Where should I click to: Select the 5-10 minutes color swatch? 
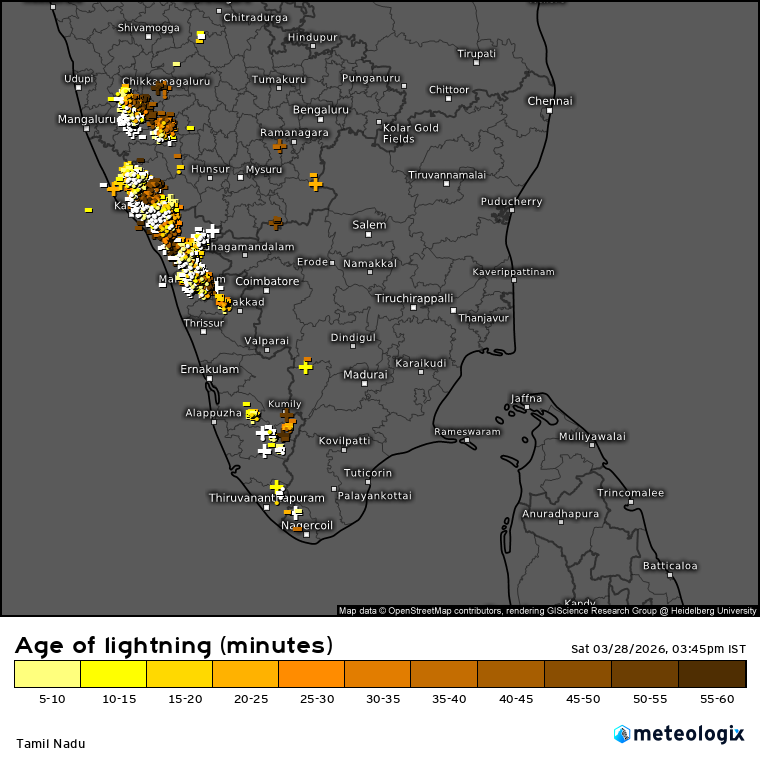pyautogui.click(x=48, y=674)
